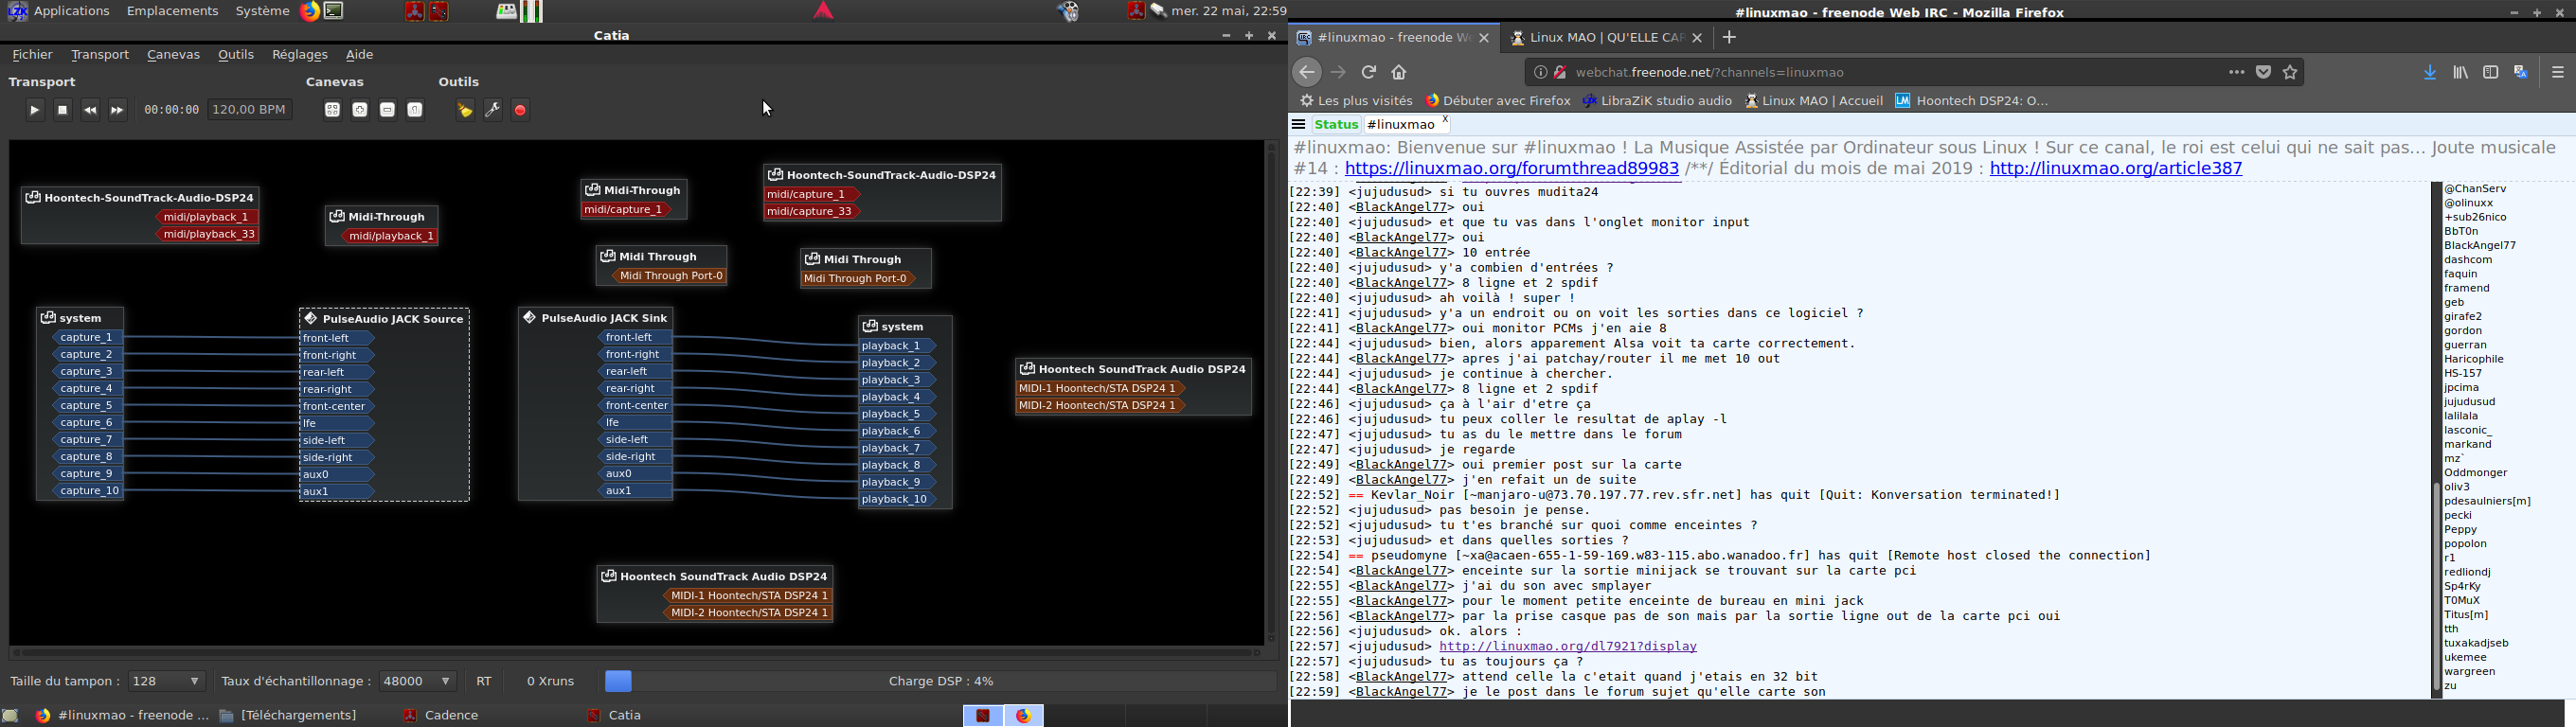Open the buffer size 128 dropdown
Image resolution: width=2576 pixels, height=727 pixels.
click(x=167, y=682)
